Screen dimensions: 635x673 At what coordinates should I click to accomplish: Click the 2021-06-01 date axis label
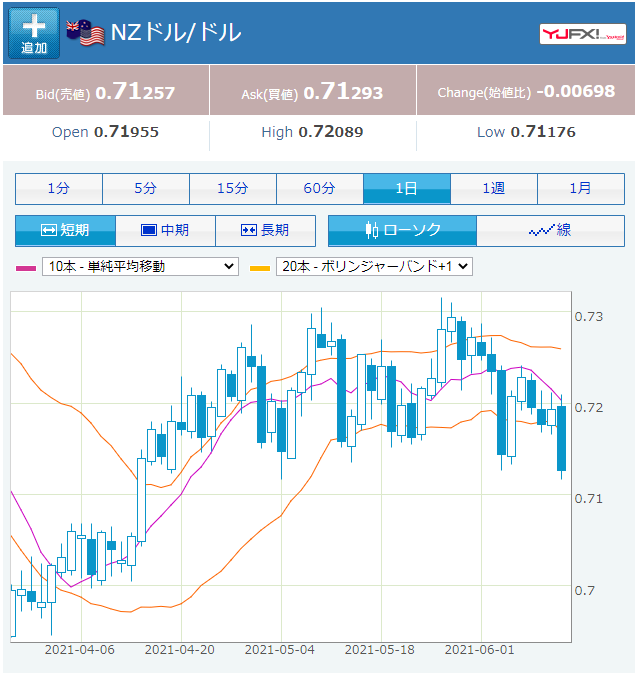[480, 650]
